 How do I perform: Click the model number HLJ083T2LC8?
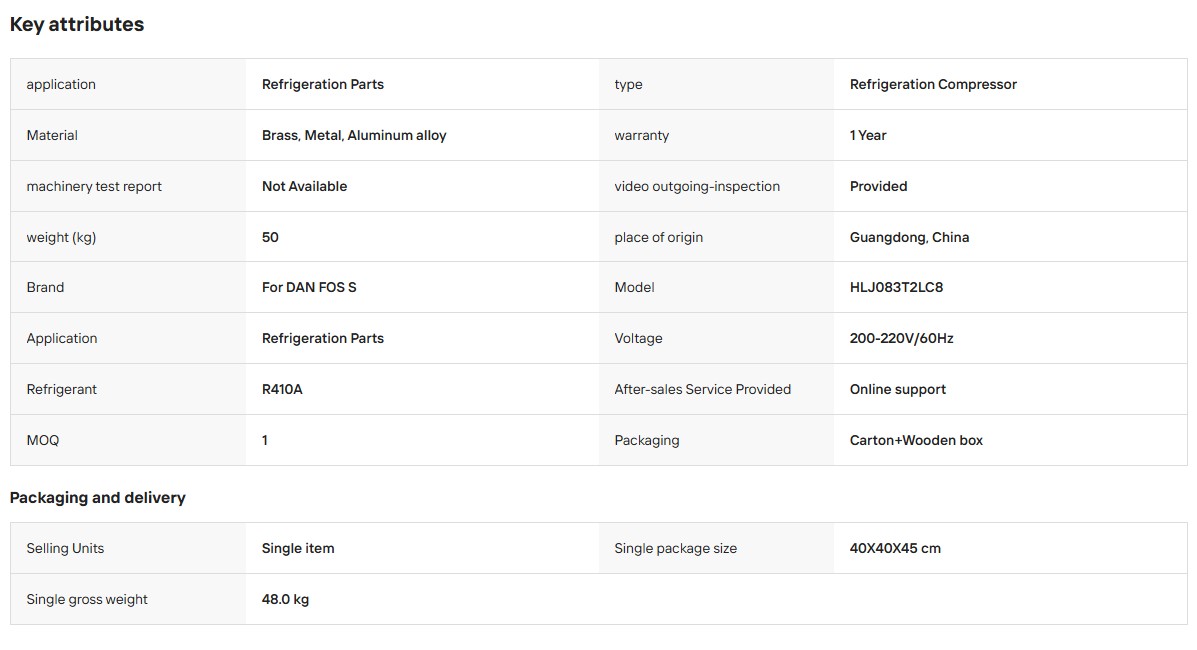pos(896,287)
